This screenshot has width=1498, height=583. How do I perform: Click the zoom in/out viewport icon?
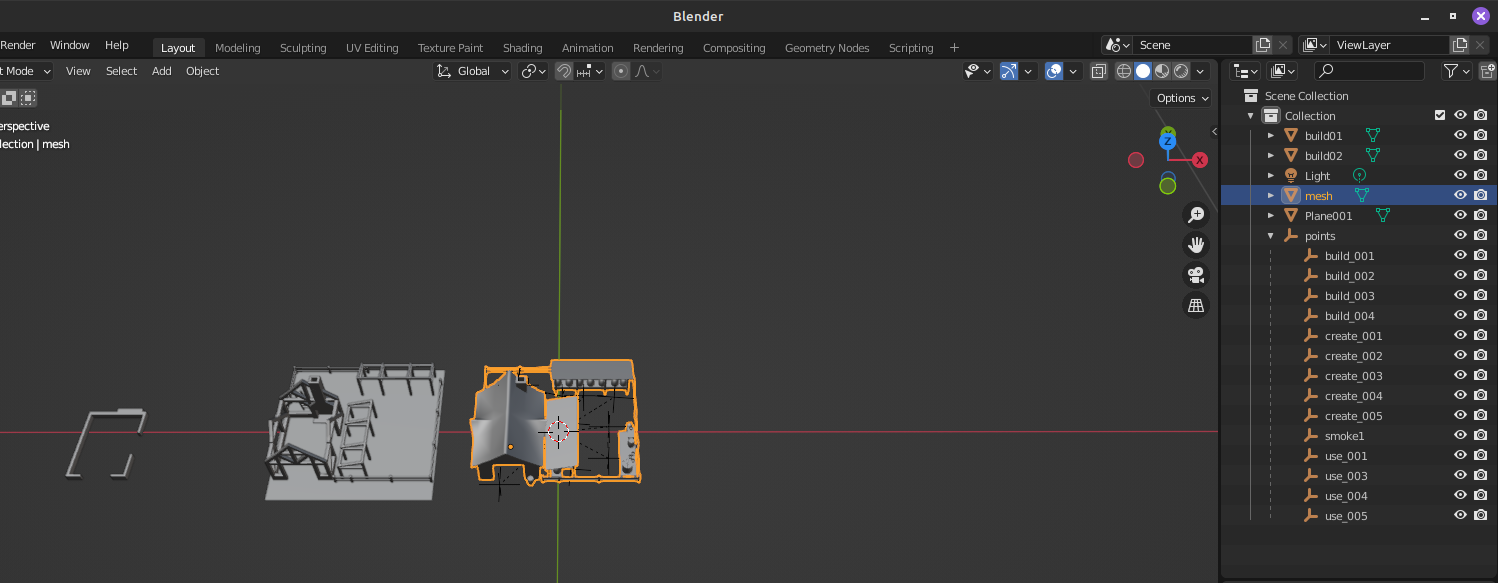coord(1195,214)
